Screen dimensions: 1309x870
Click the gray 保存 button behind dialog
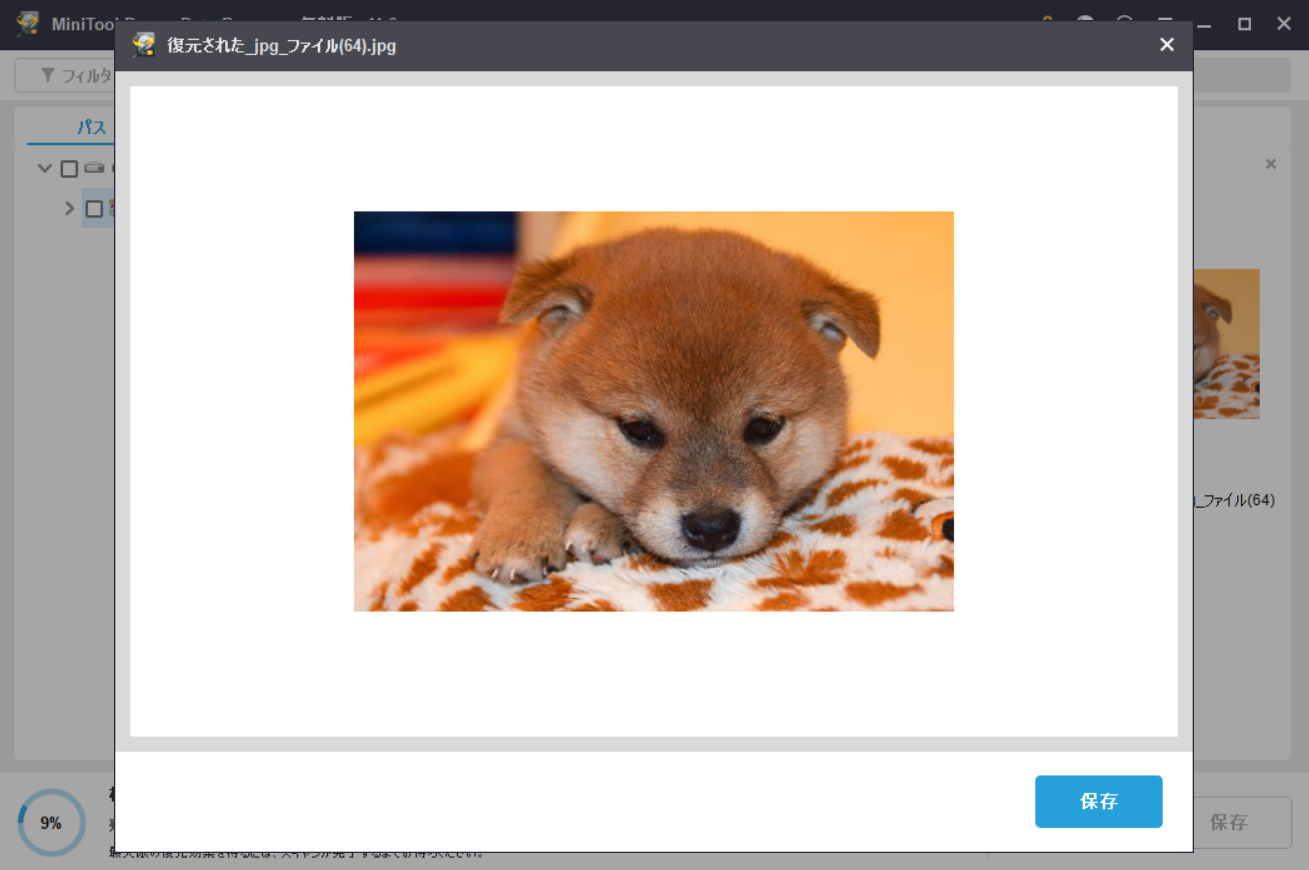1228,822
